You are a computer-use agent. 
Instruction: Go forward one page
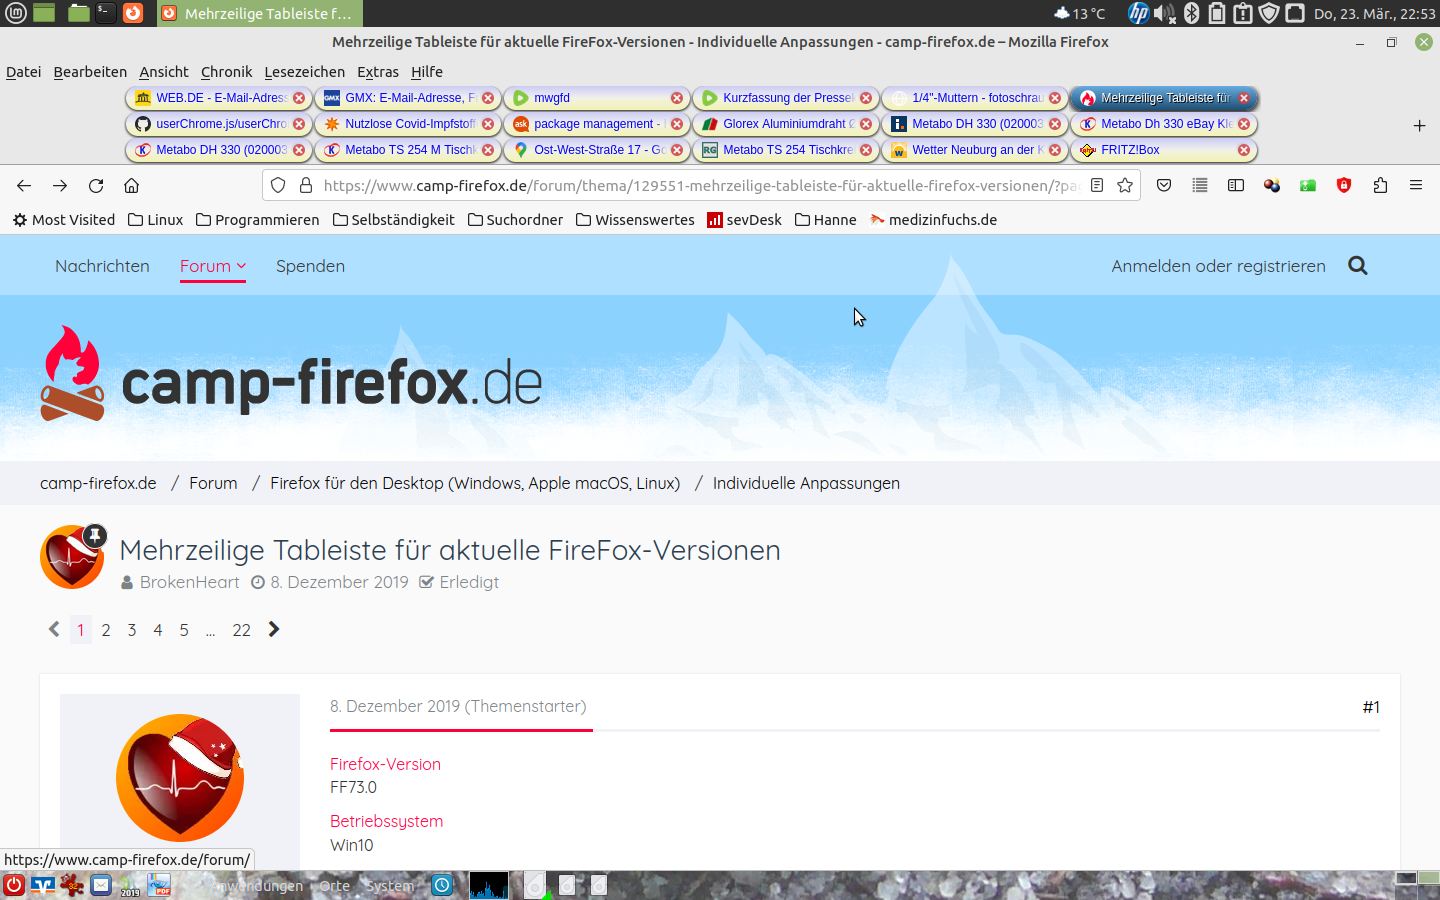(60, 186)
